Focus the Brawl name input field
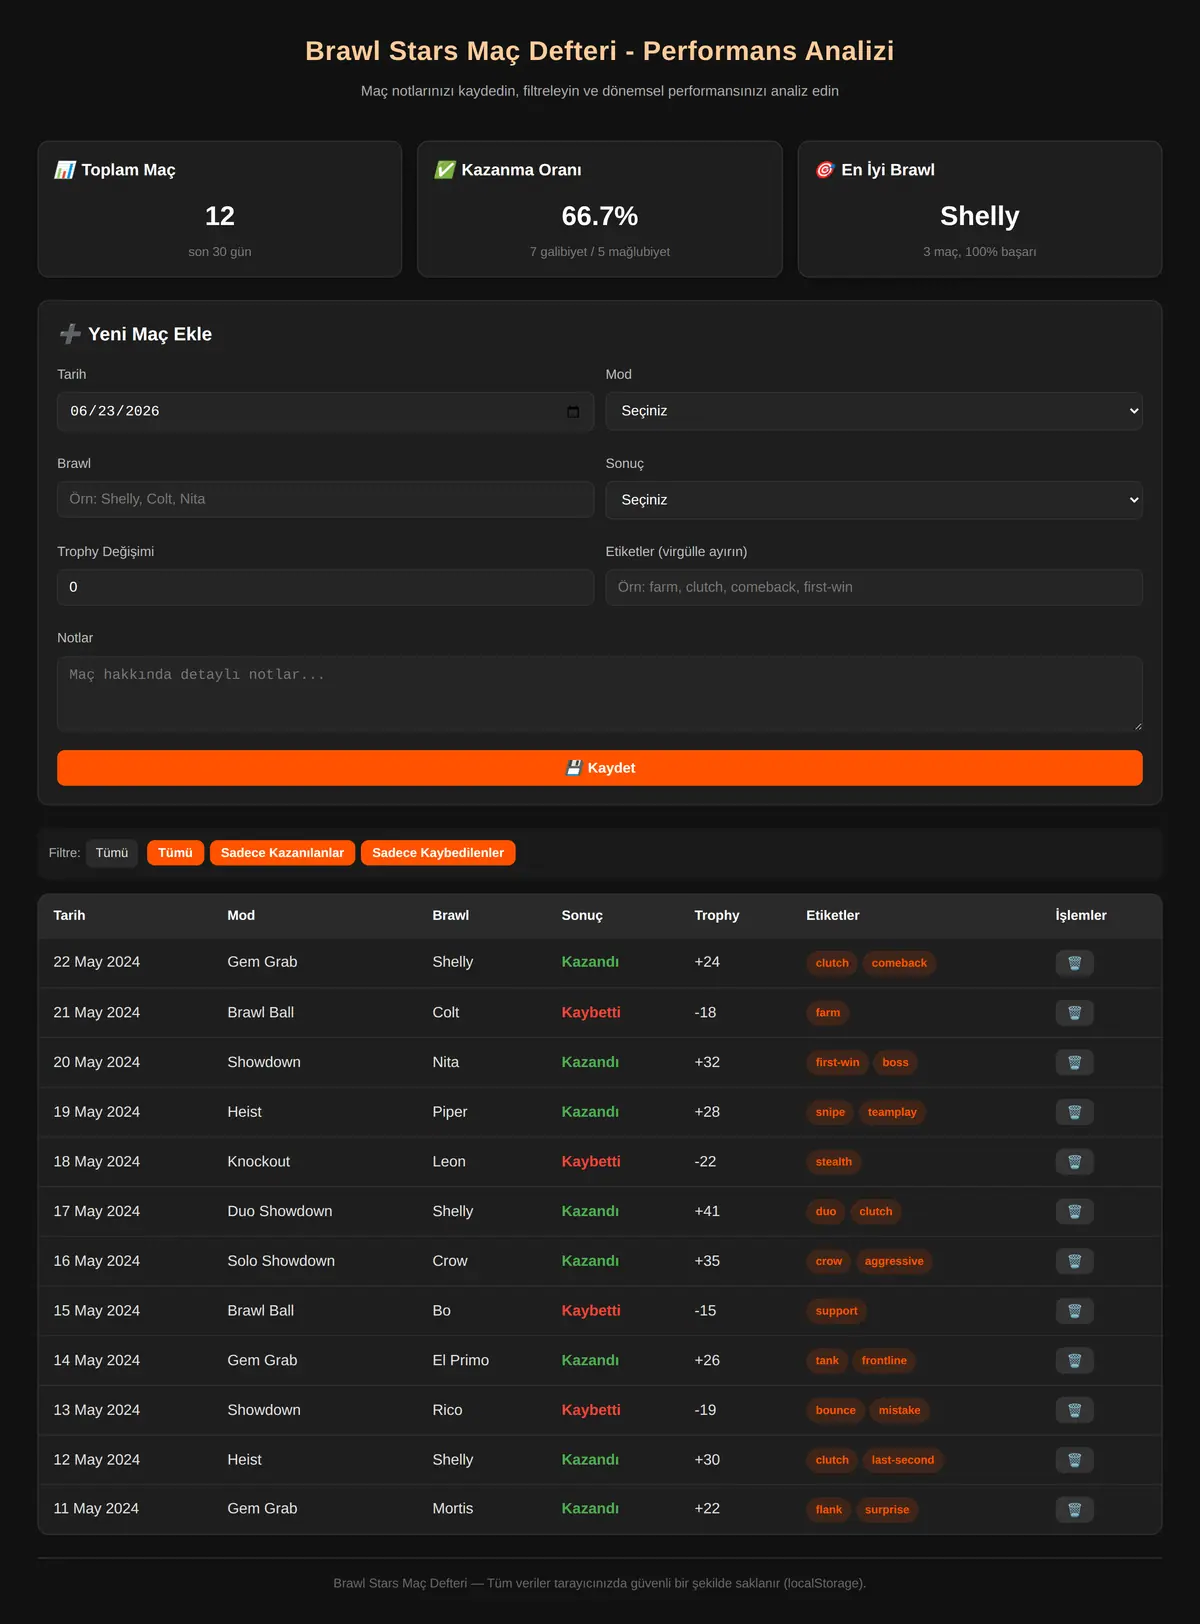 [x=325, y=499]
